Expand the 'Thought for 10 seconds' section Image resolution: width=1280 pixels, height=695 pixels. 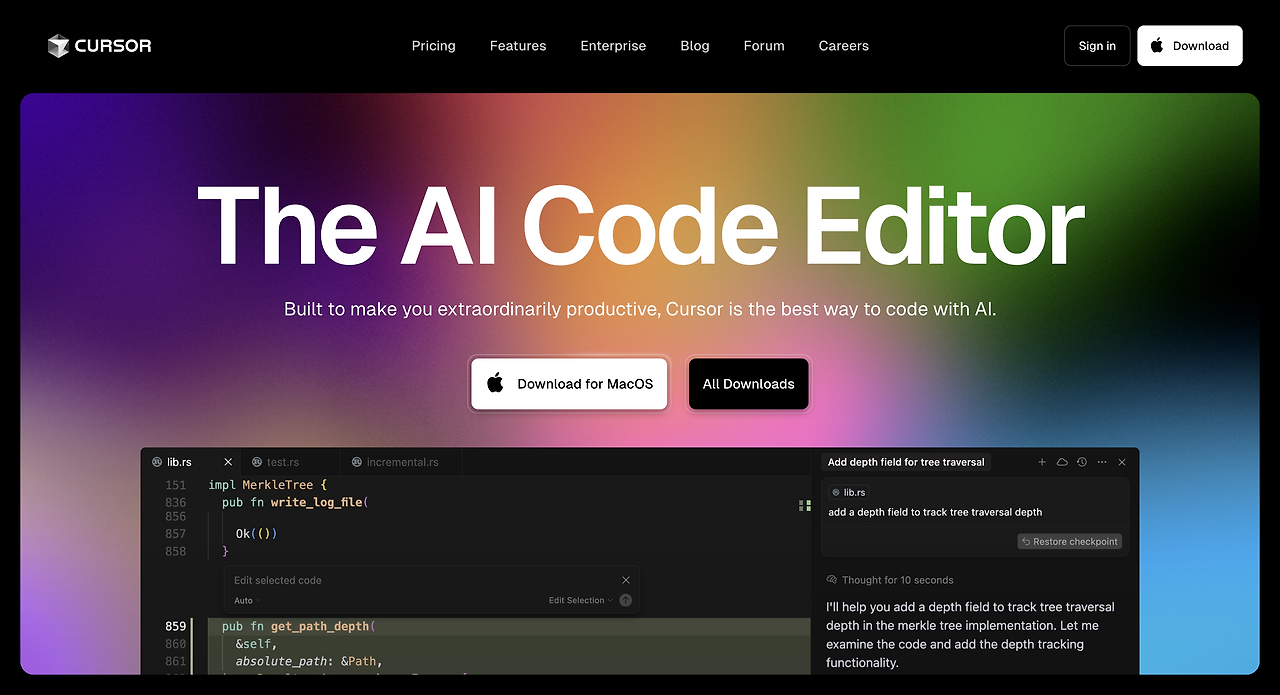[x=890, y=580]
